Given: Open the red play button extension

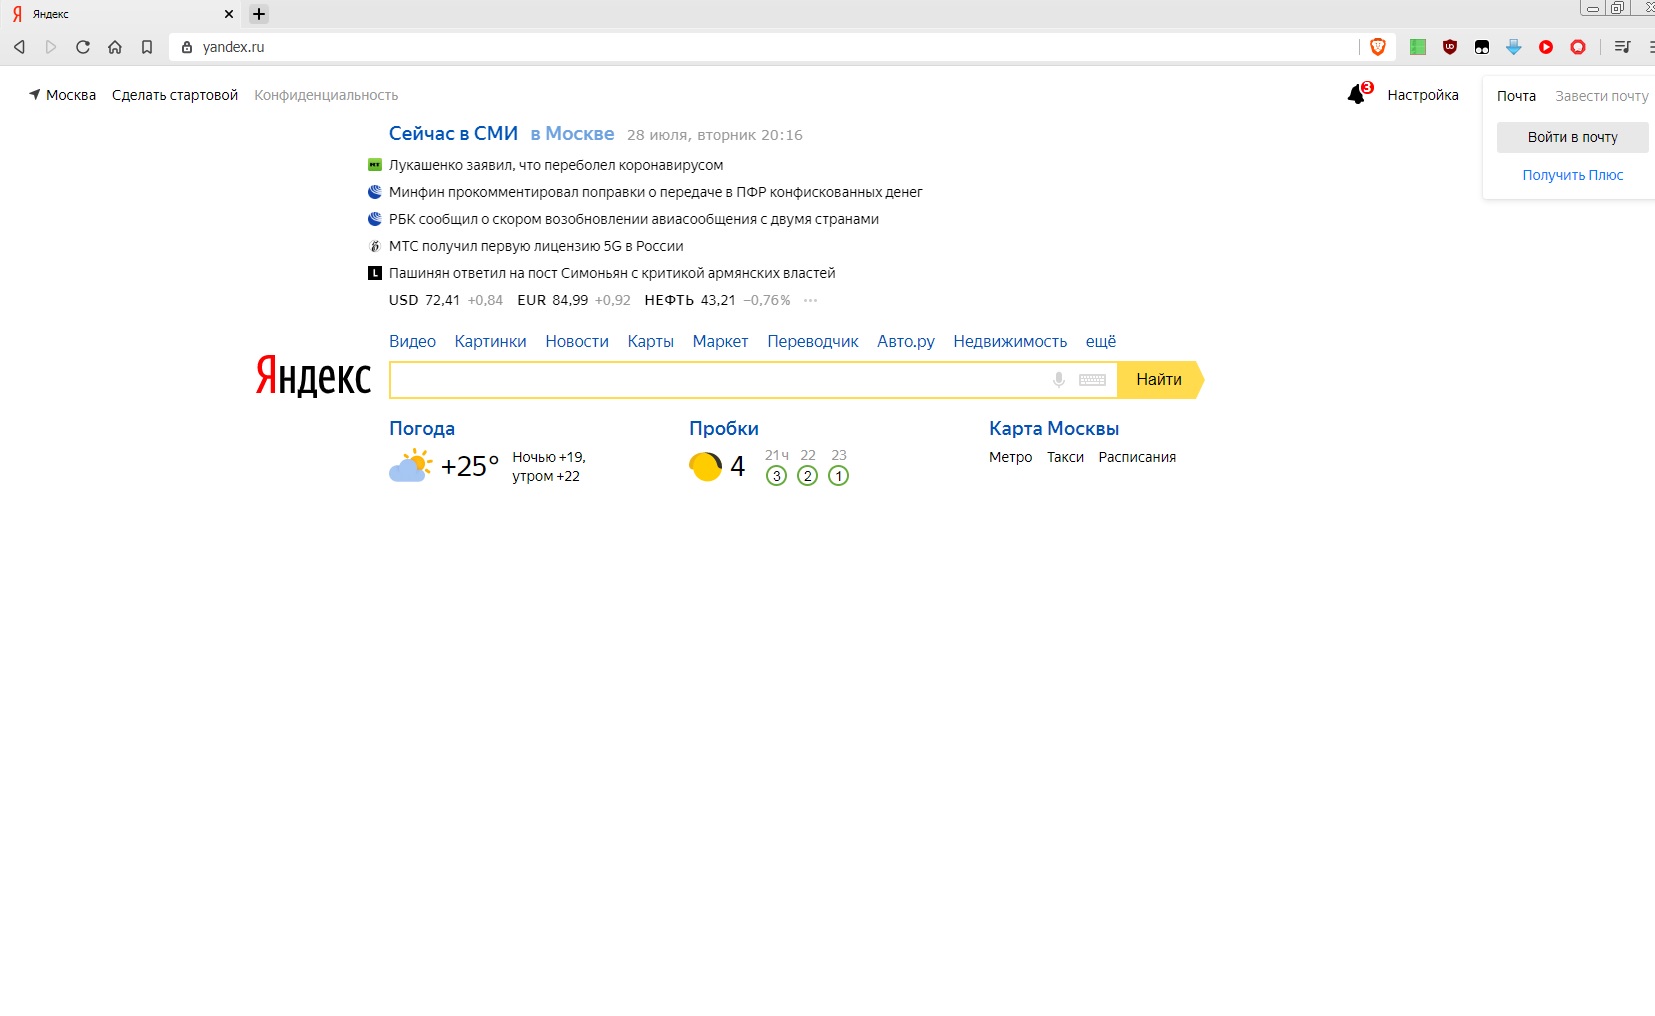Looking at the screenshot, I should click(1546, 47).
